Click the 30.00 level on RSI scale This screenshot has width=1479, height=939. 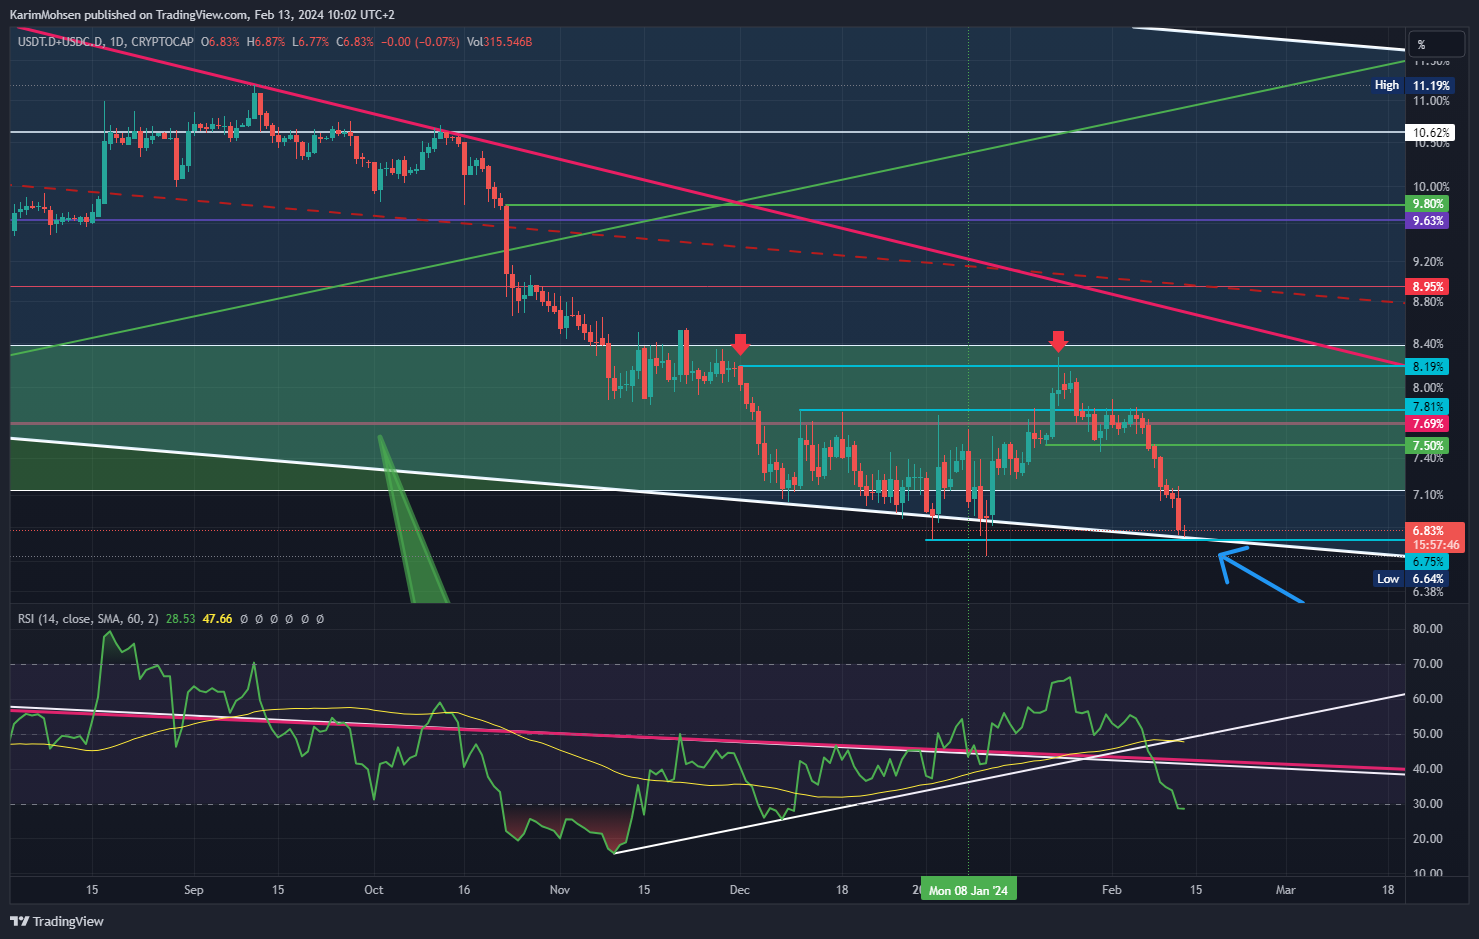pyautogui.click(x=1428, y=804)
